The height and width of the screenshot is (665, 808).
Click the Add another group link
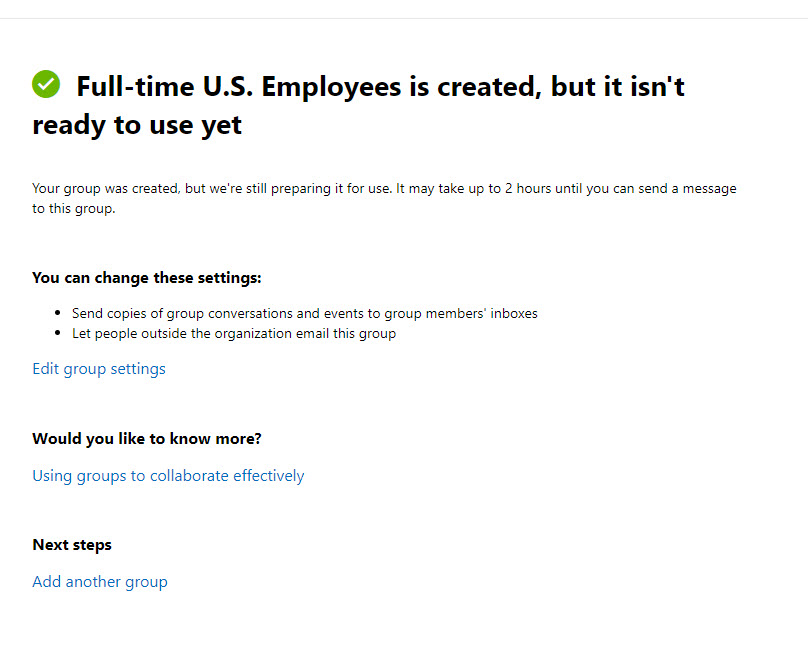point(100,582)
